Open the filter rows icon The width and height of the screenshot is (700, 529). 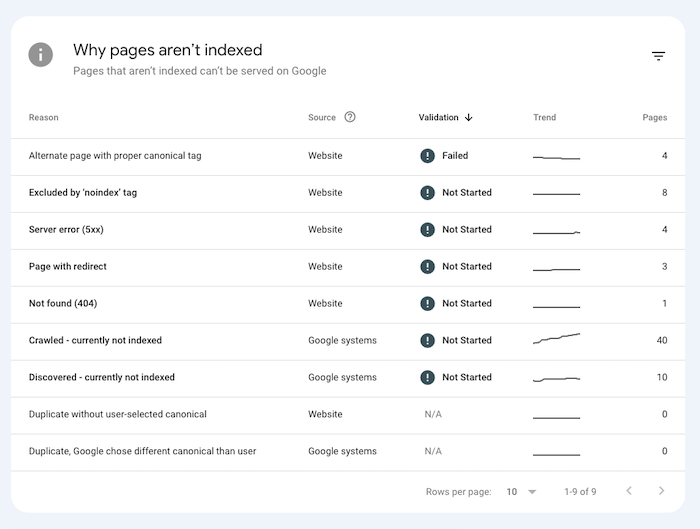point(658,57)
